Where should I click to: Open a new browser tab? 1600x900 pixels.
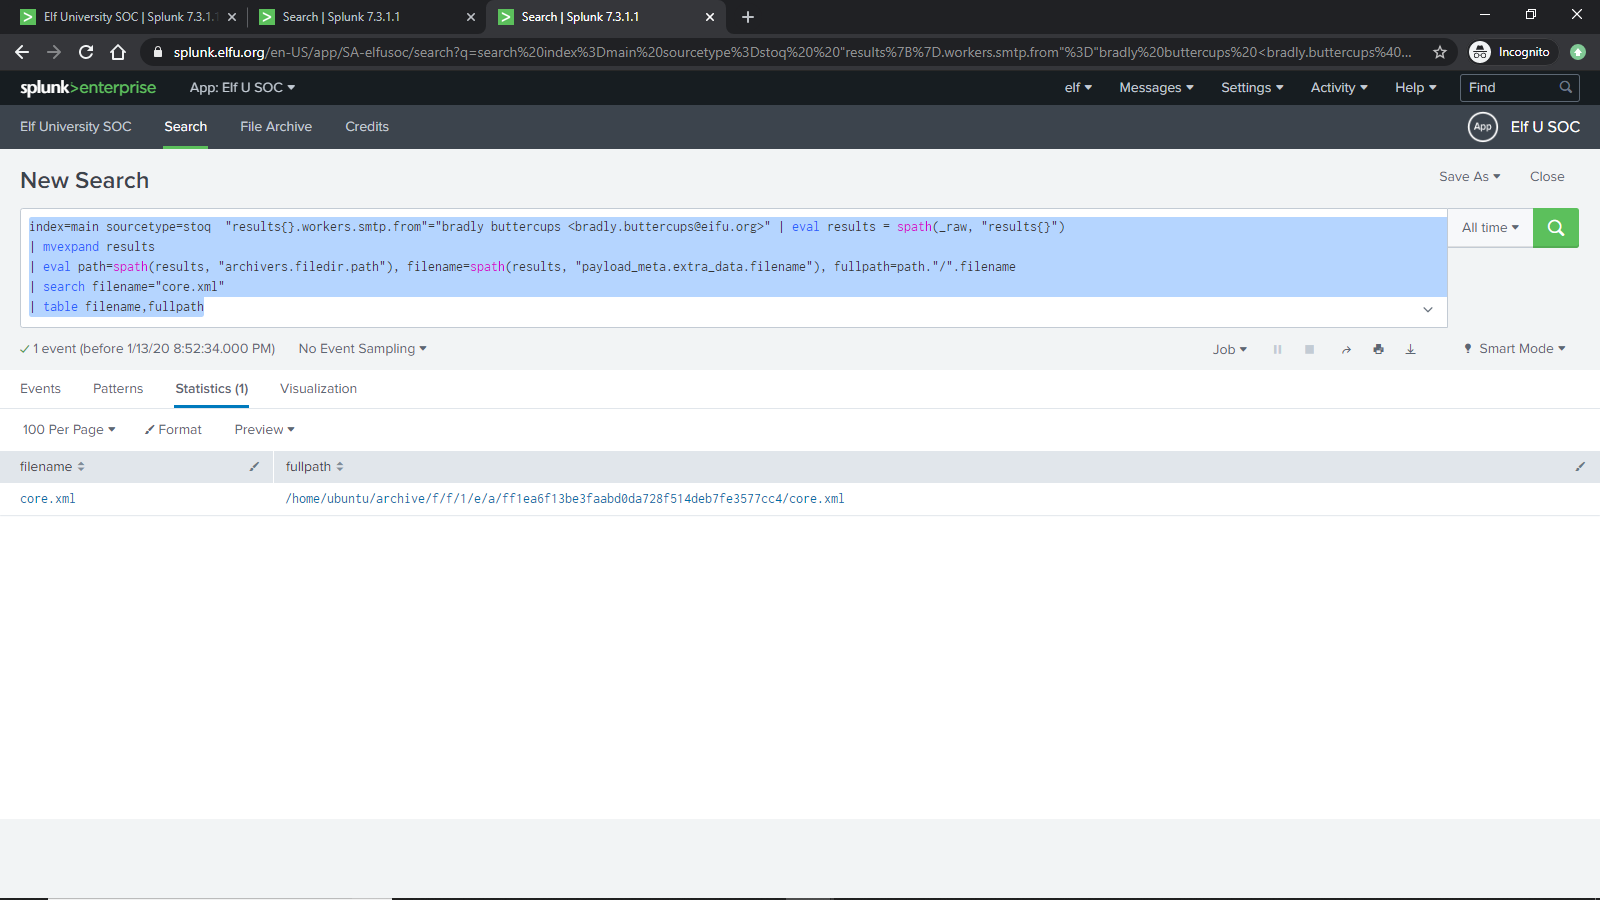tap(748, 17)
